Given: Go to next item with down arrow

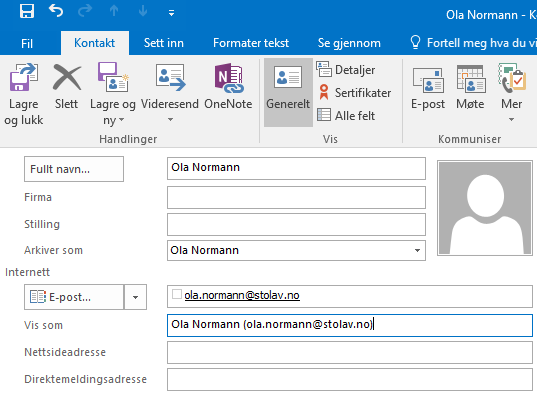Looking at the screenshot, I should [x=143, y=11].
